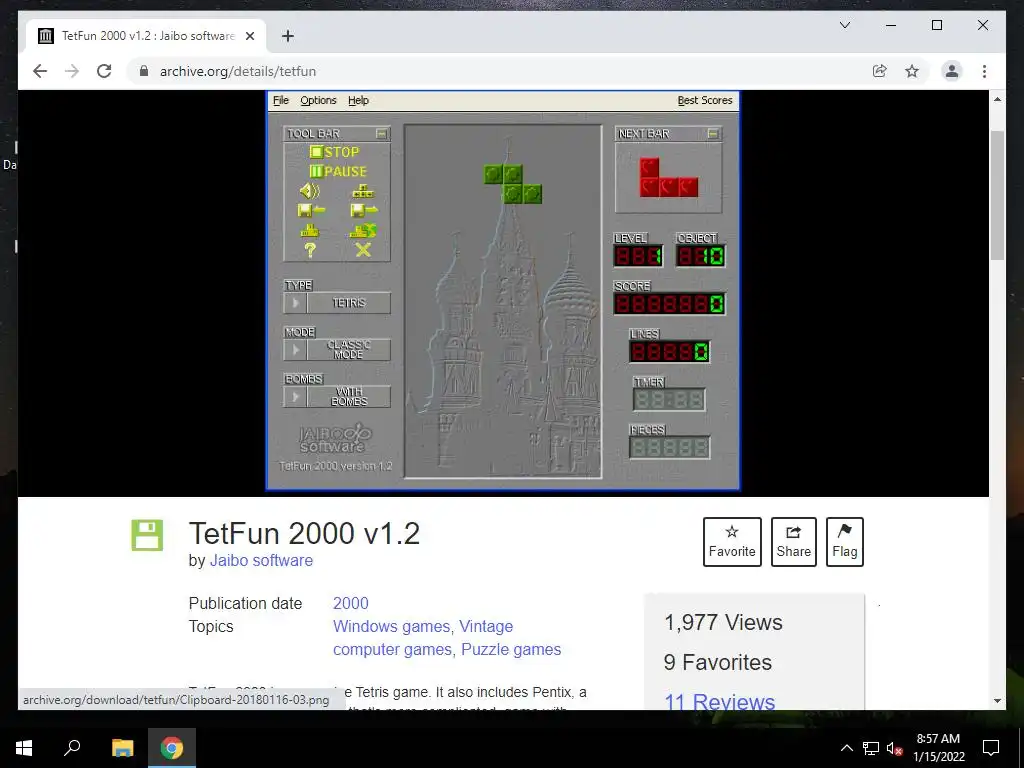The width and height of the screenshot is (1024, 768).
Task: Open File Explorer from the taskbar
Action: 122,747
